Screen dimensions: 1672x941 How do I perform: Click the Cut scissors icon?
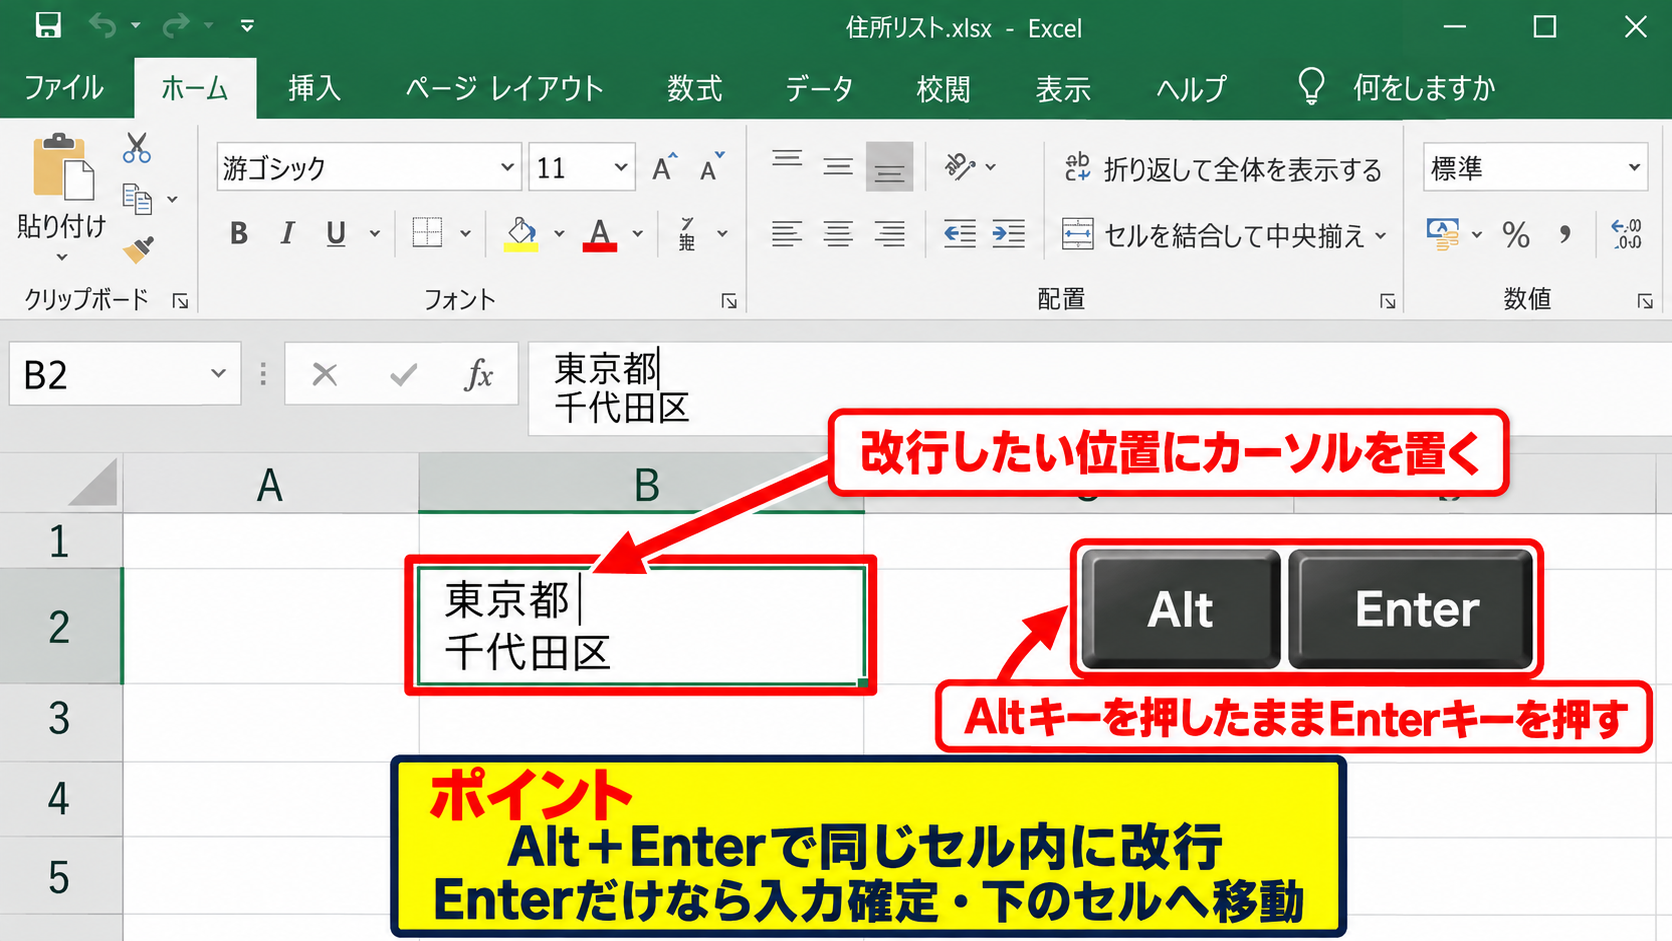(x=137, y=148)
